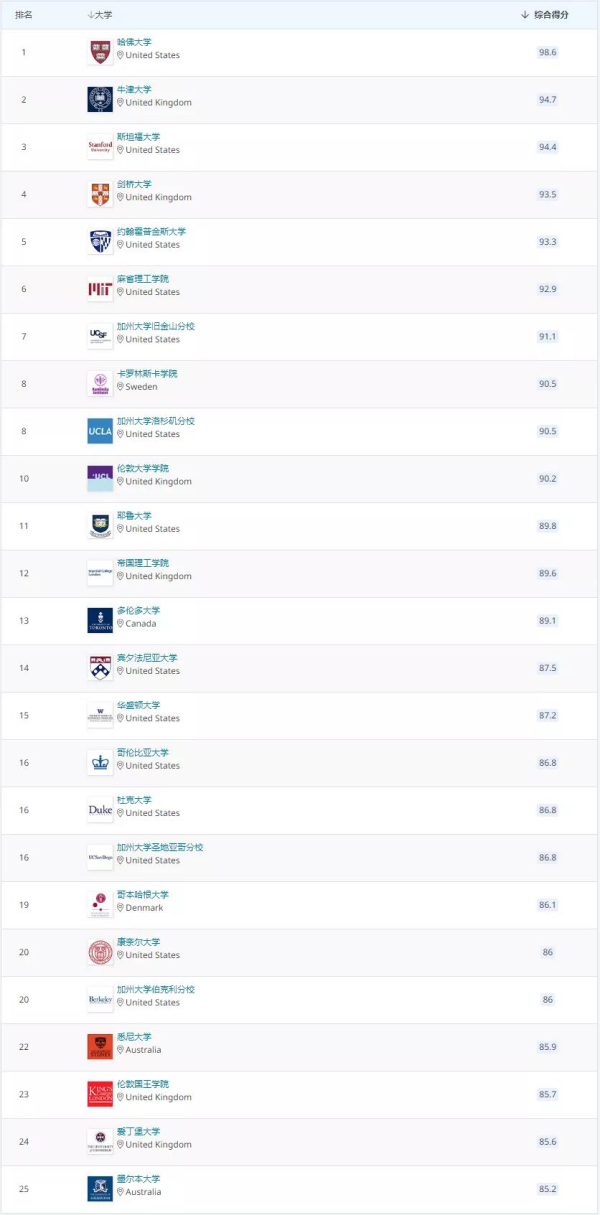Open the 墨尔本大学 link
The image size is (600, 1215).
point(138,1179)
